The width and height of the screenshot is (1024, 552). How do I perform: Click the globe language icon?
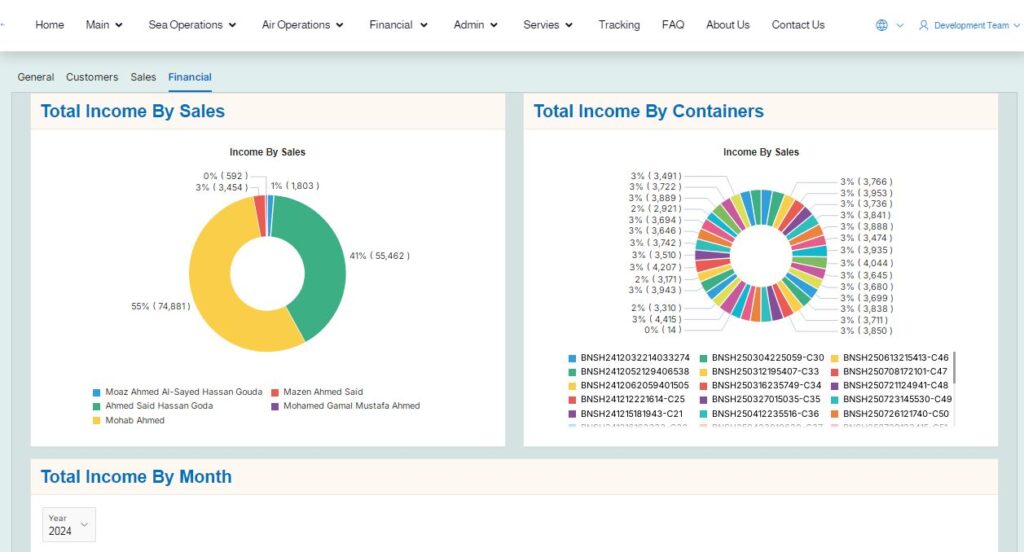tap(881, 25)
